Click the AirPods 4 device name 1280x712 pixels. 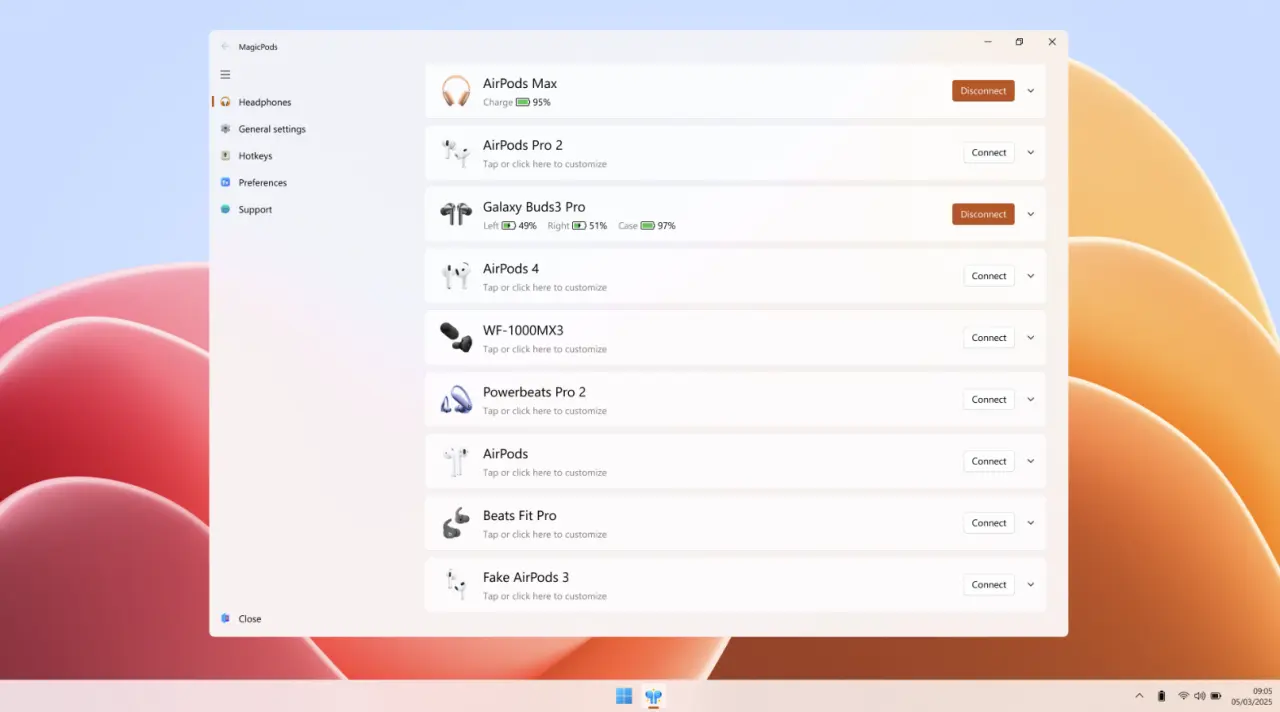pos(511,269)
